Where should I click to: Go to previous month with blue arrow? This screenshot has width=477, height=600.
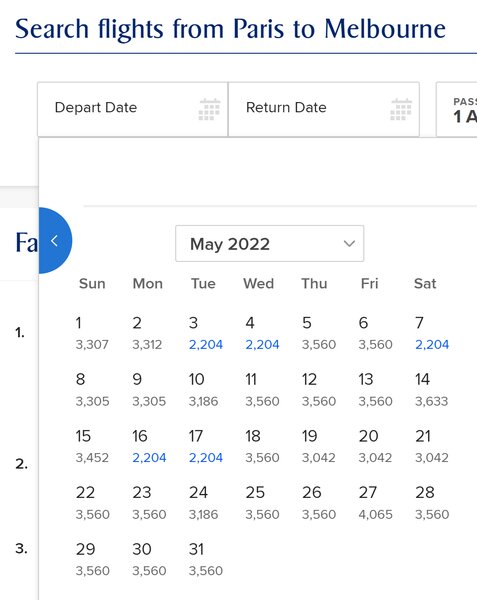(x=55, y=241)
